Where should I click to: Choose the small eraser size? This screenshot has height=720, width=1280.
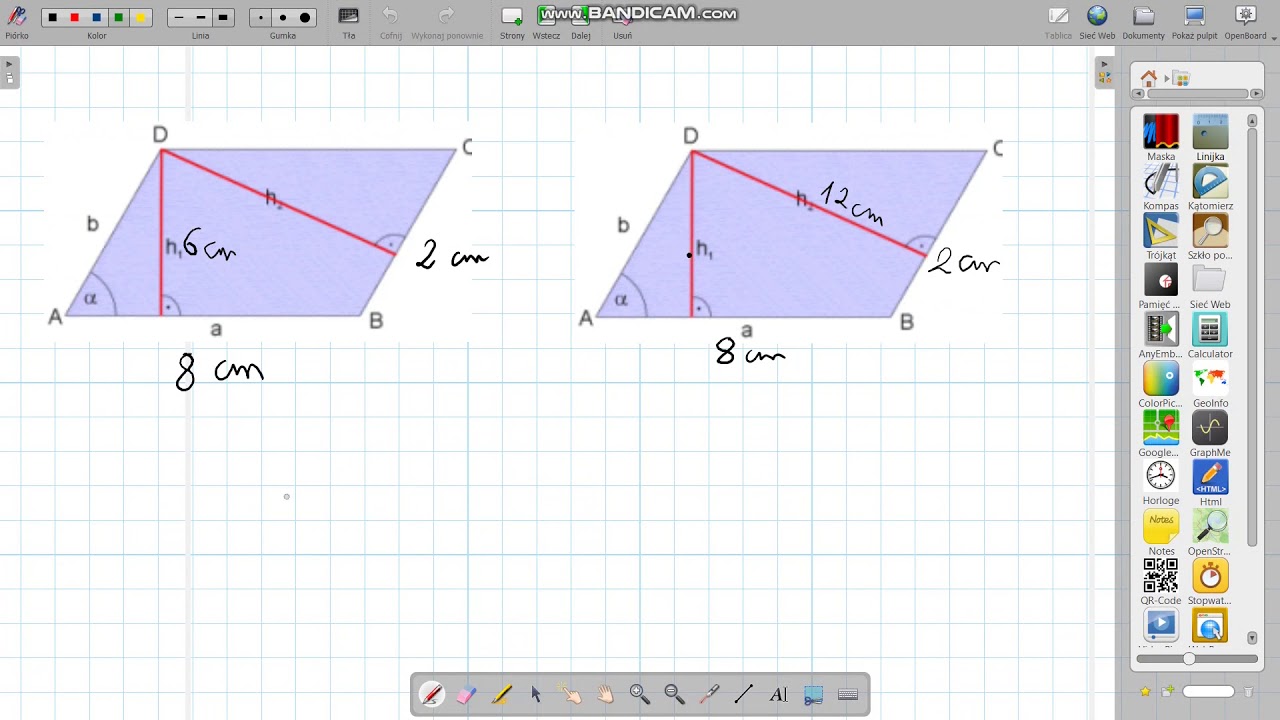point(261,17)
